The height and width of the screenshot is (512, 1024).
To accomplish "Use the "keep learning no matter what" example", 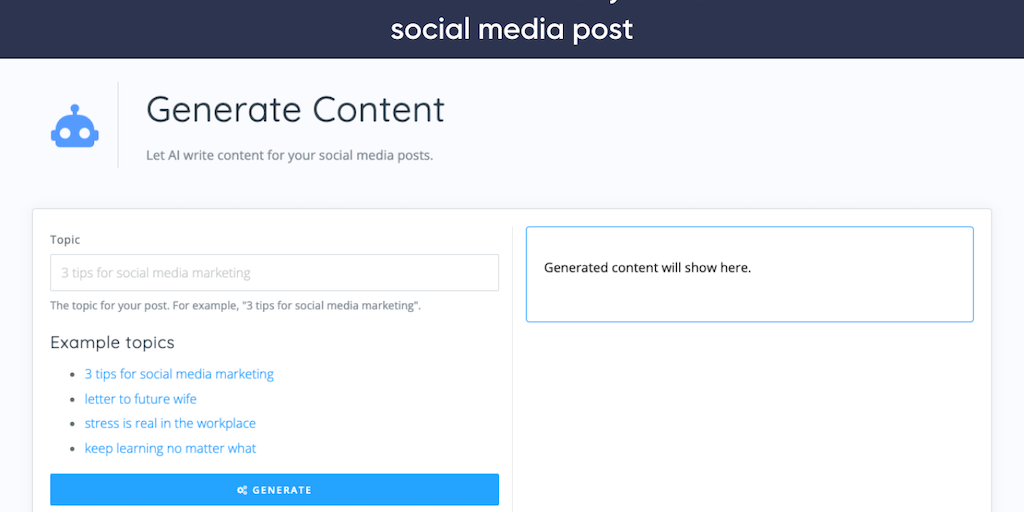I will (170, 448).
